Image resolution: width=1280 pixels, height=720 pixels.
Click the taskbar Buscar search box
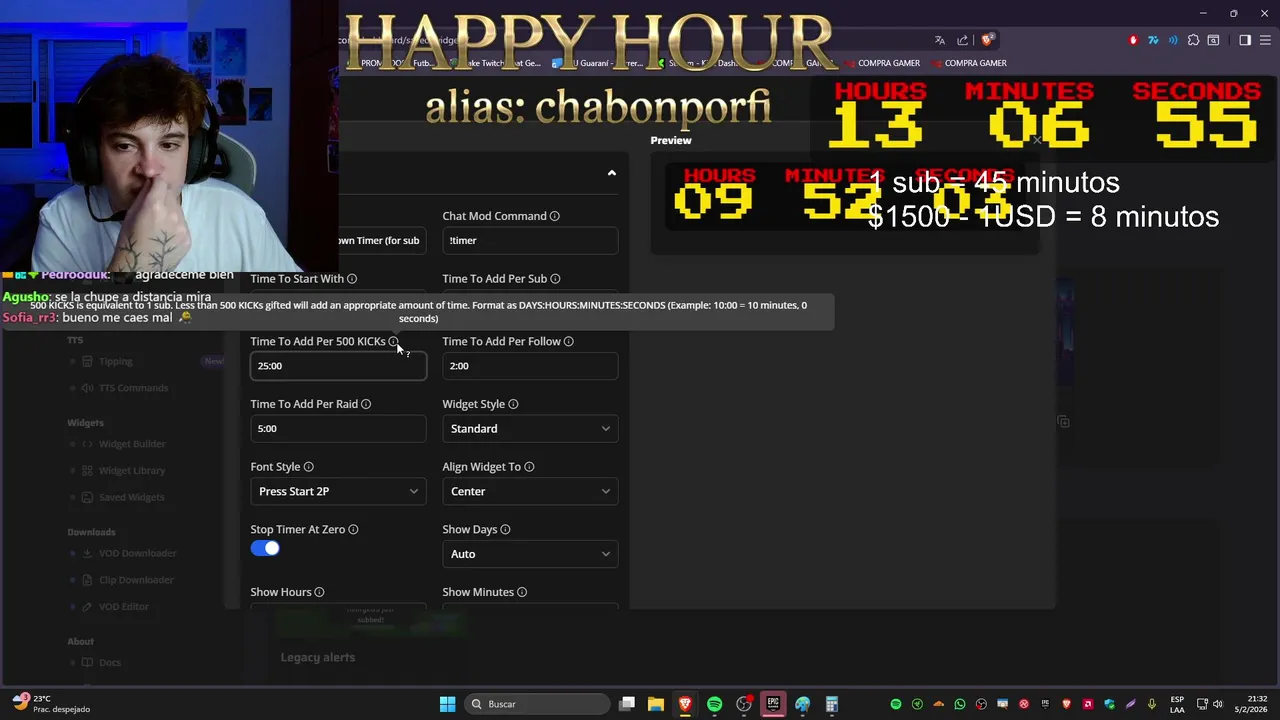pyautogui.click(x=536, y=704)
